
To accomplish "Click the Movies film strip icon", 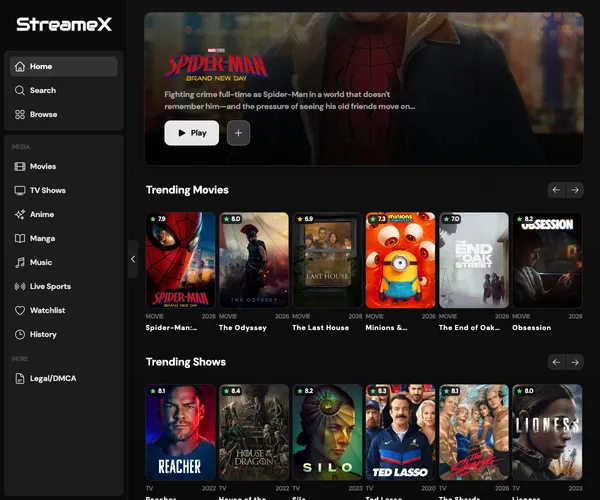I will tap(20, 166).
